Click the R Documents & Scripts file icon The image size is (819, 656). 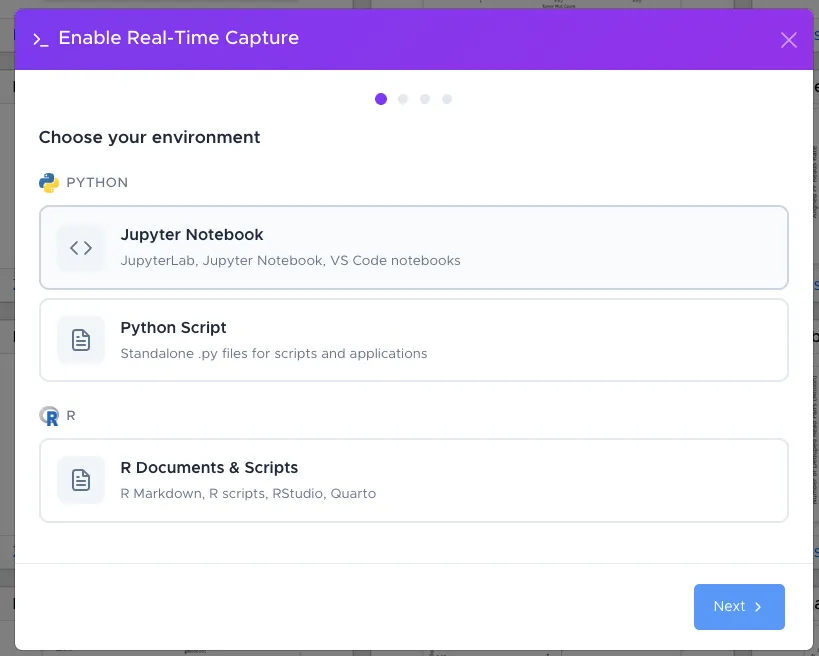pos(81,480)
